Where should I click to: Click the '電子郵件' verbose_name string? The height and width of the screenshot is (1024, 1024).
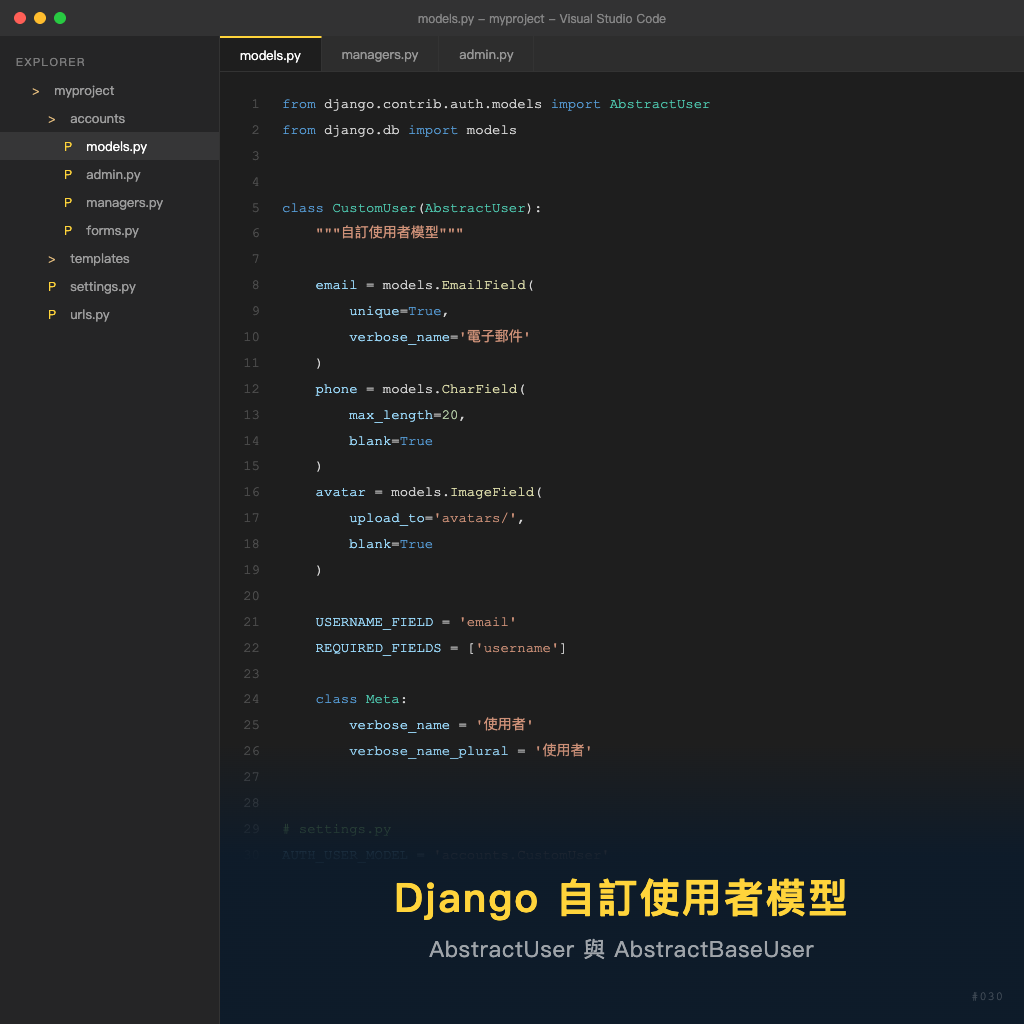[494, 336]
